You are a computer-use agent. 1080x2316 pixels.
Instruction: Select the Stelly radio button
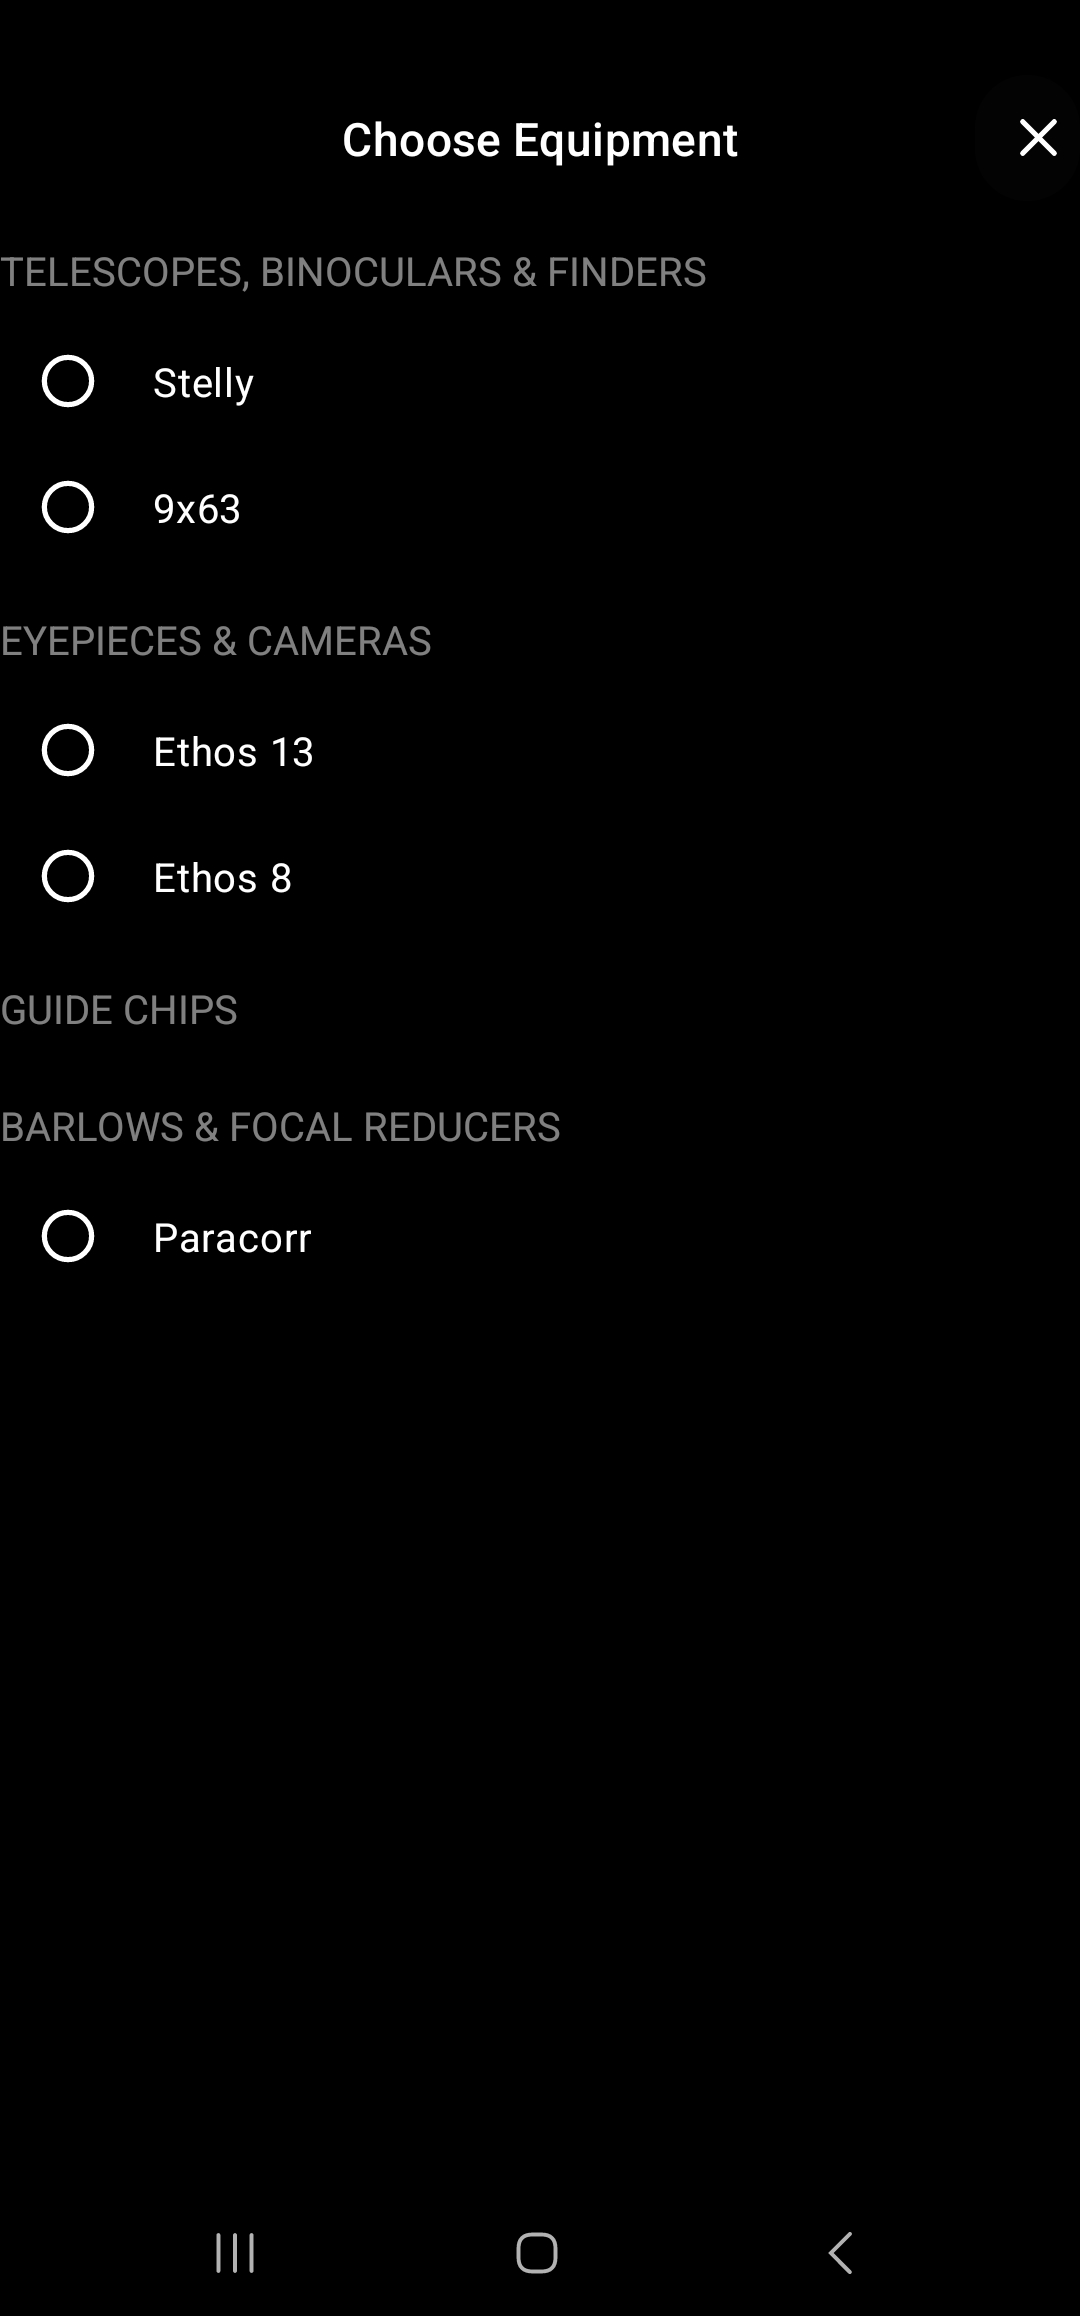coord(68,381)
